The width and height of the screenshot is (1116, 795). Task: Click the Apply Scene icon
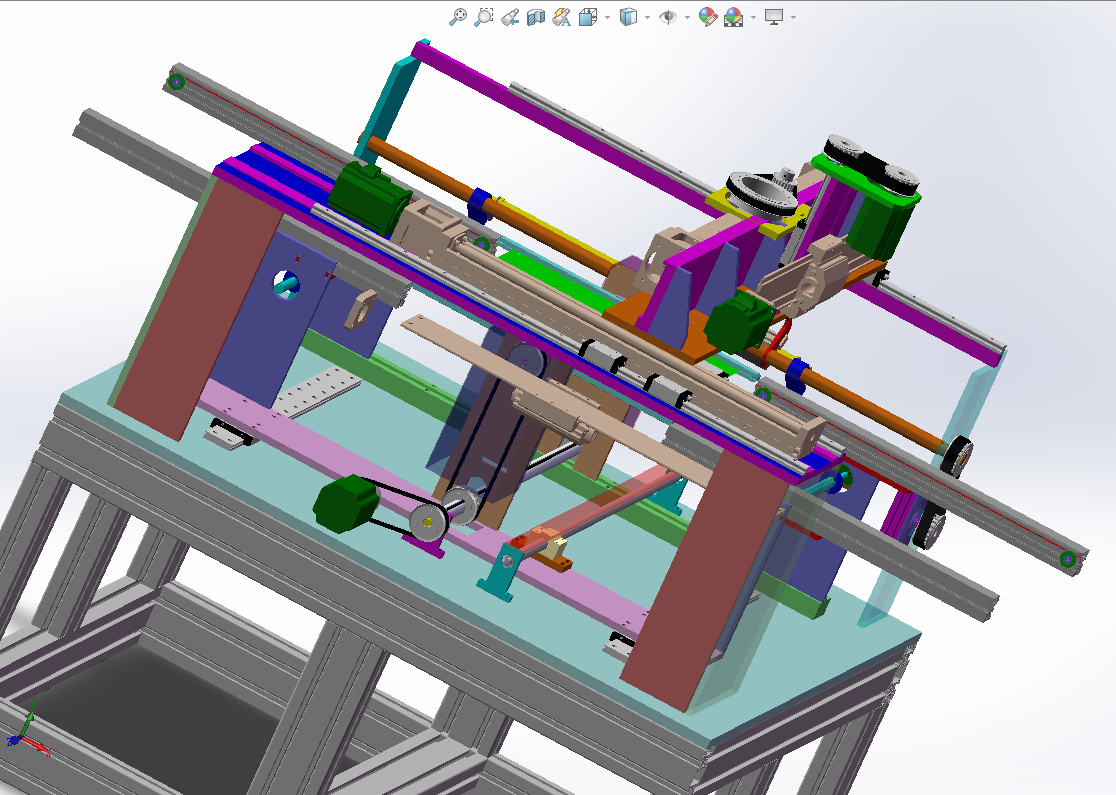(x=733, y=17)
